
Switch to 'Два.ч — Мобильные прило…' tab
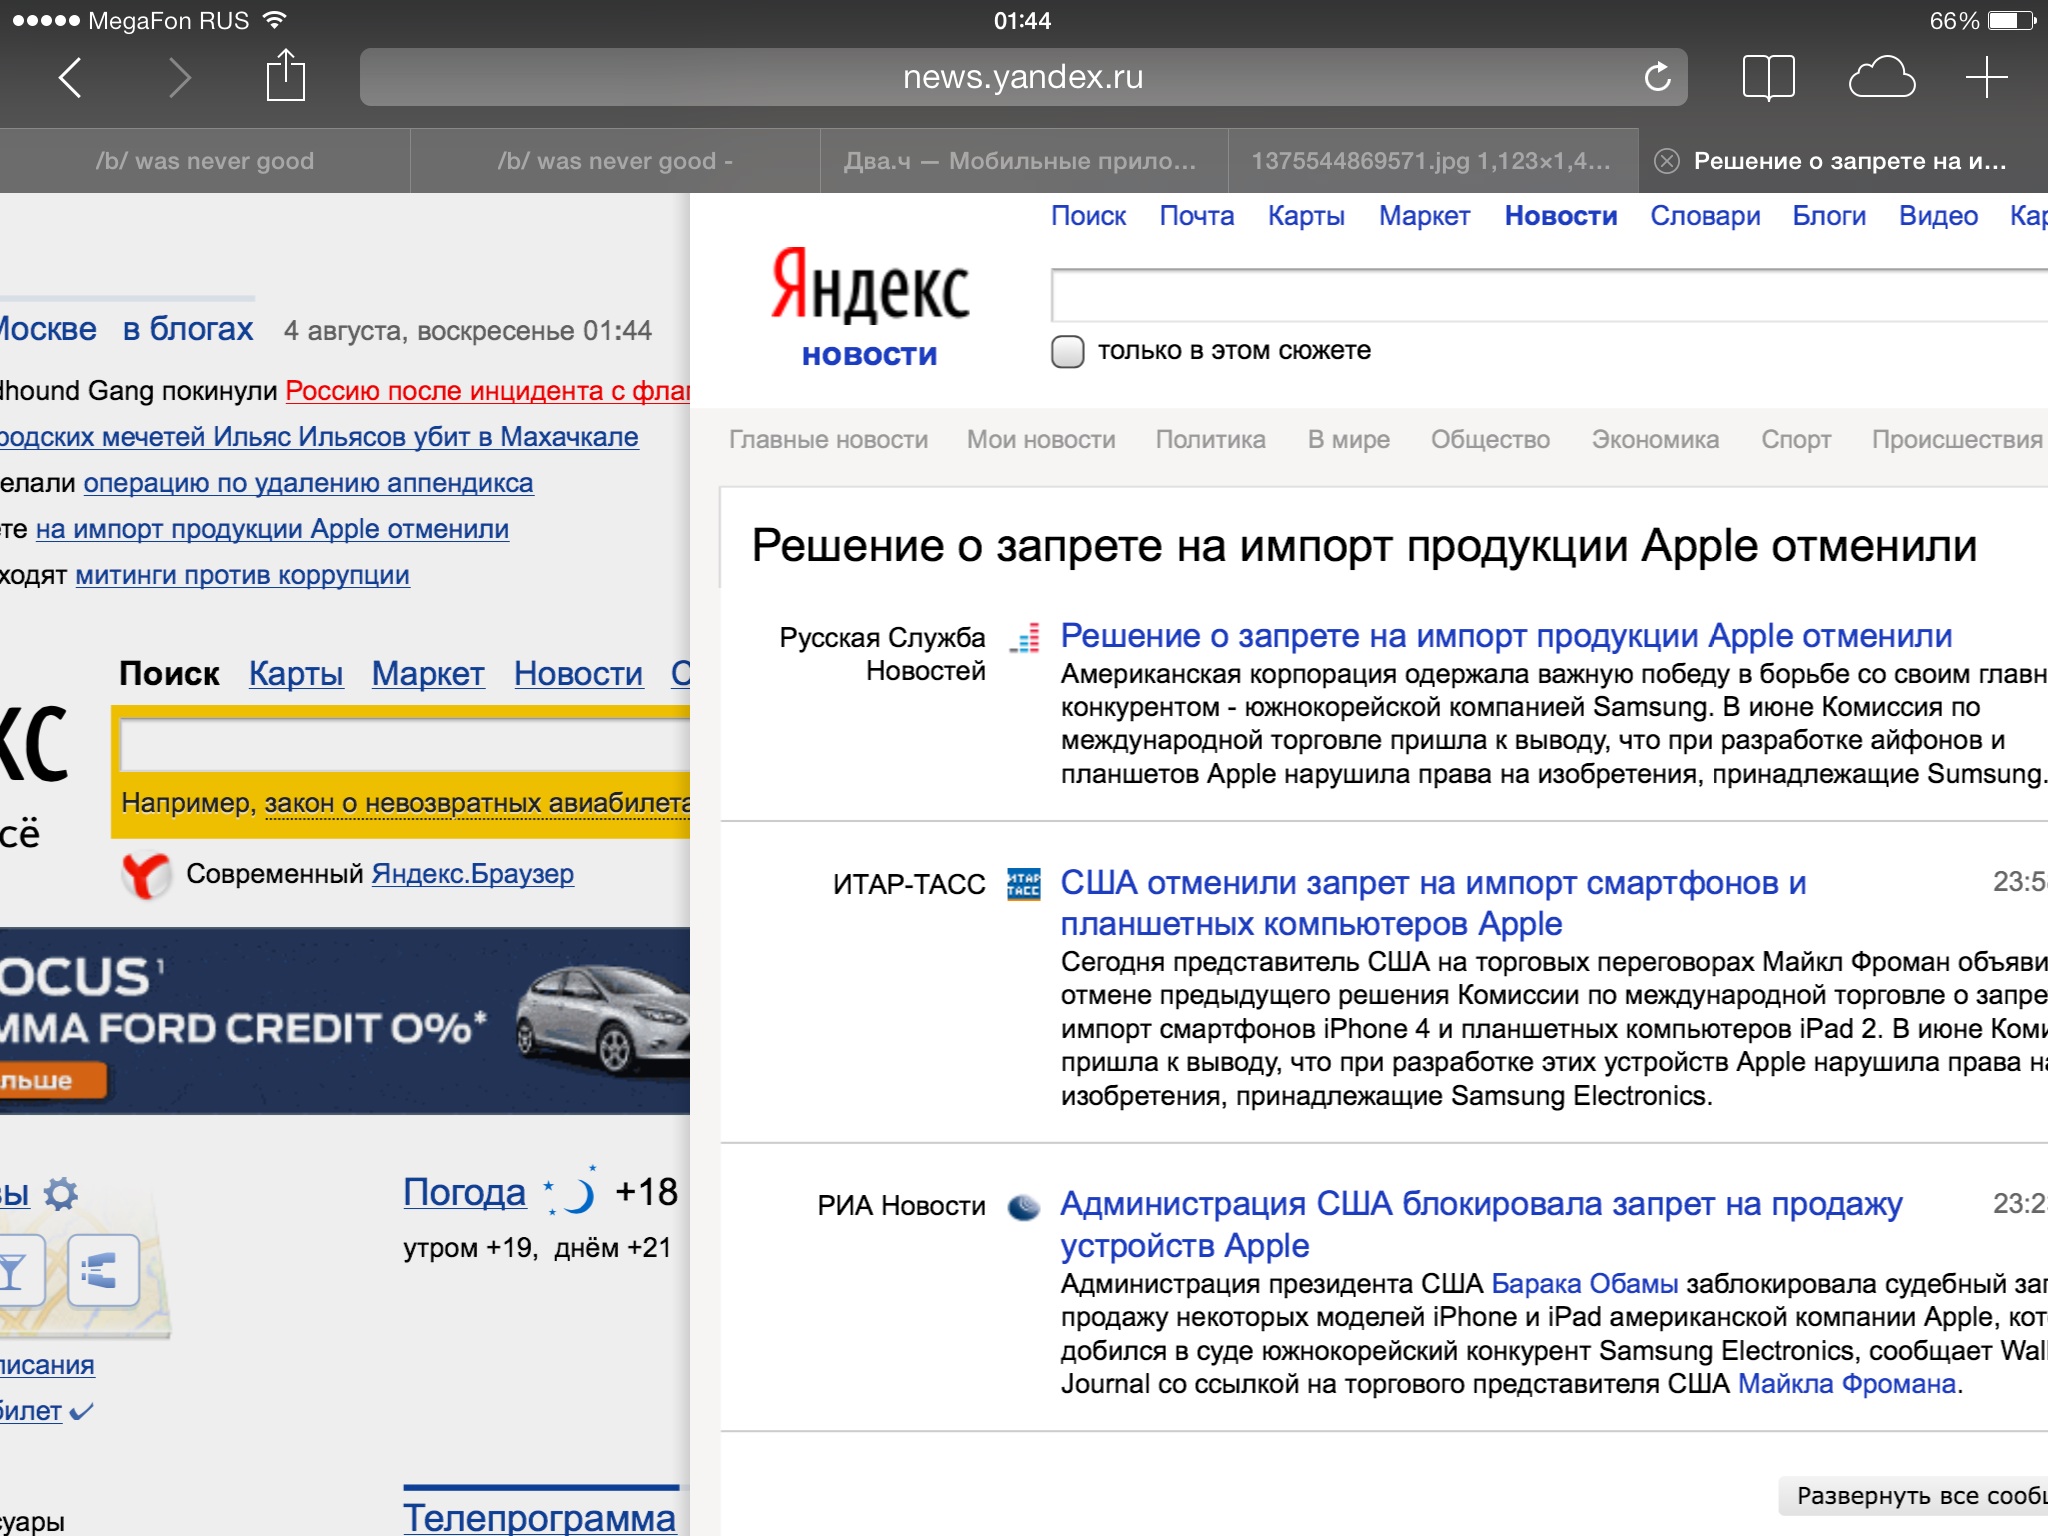1024,161
